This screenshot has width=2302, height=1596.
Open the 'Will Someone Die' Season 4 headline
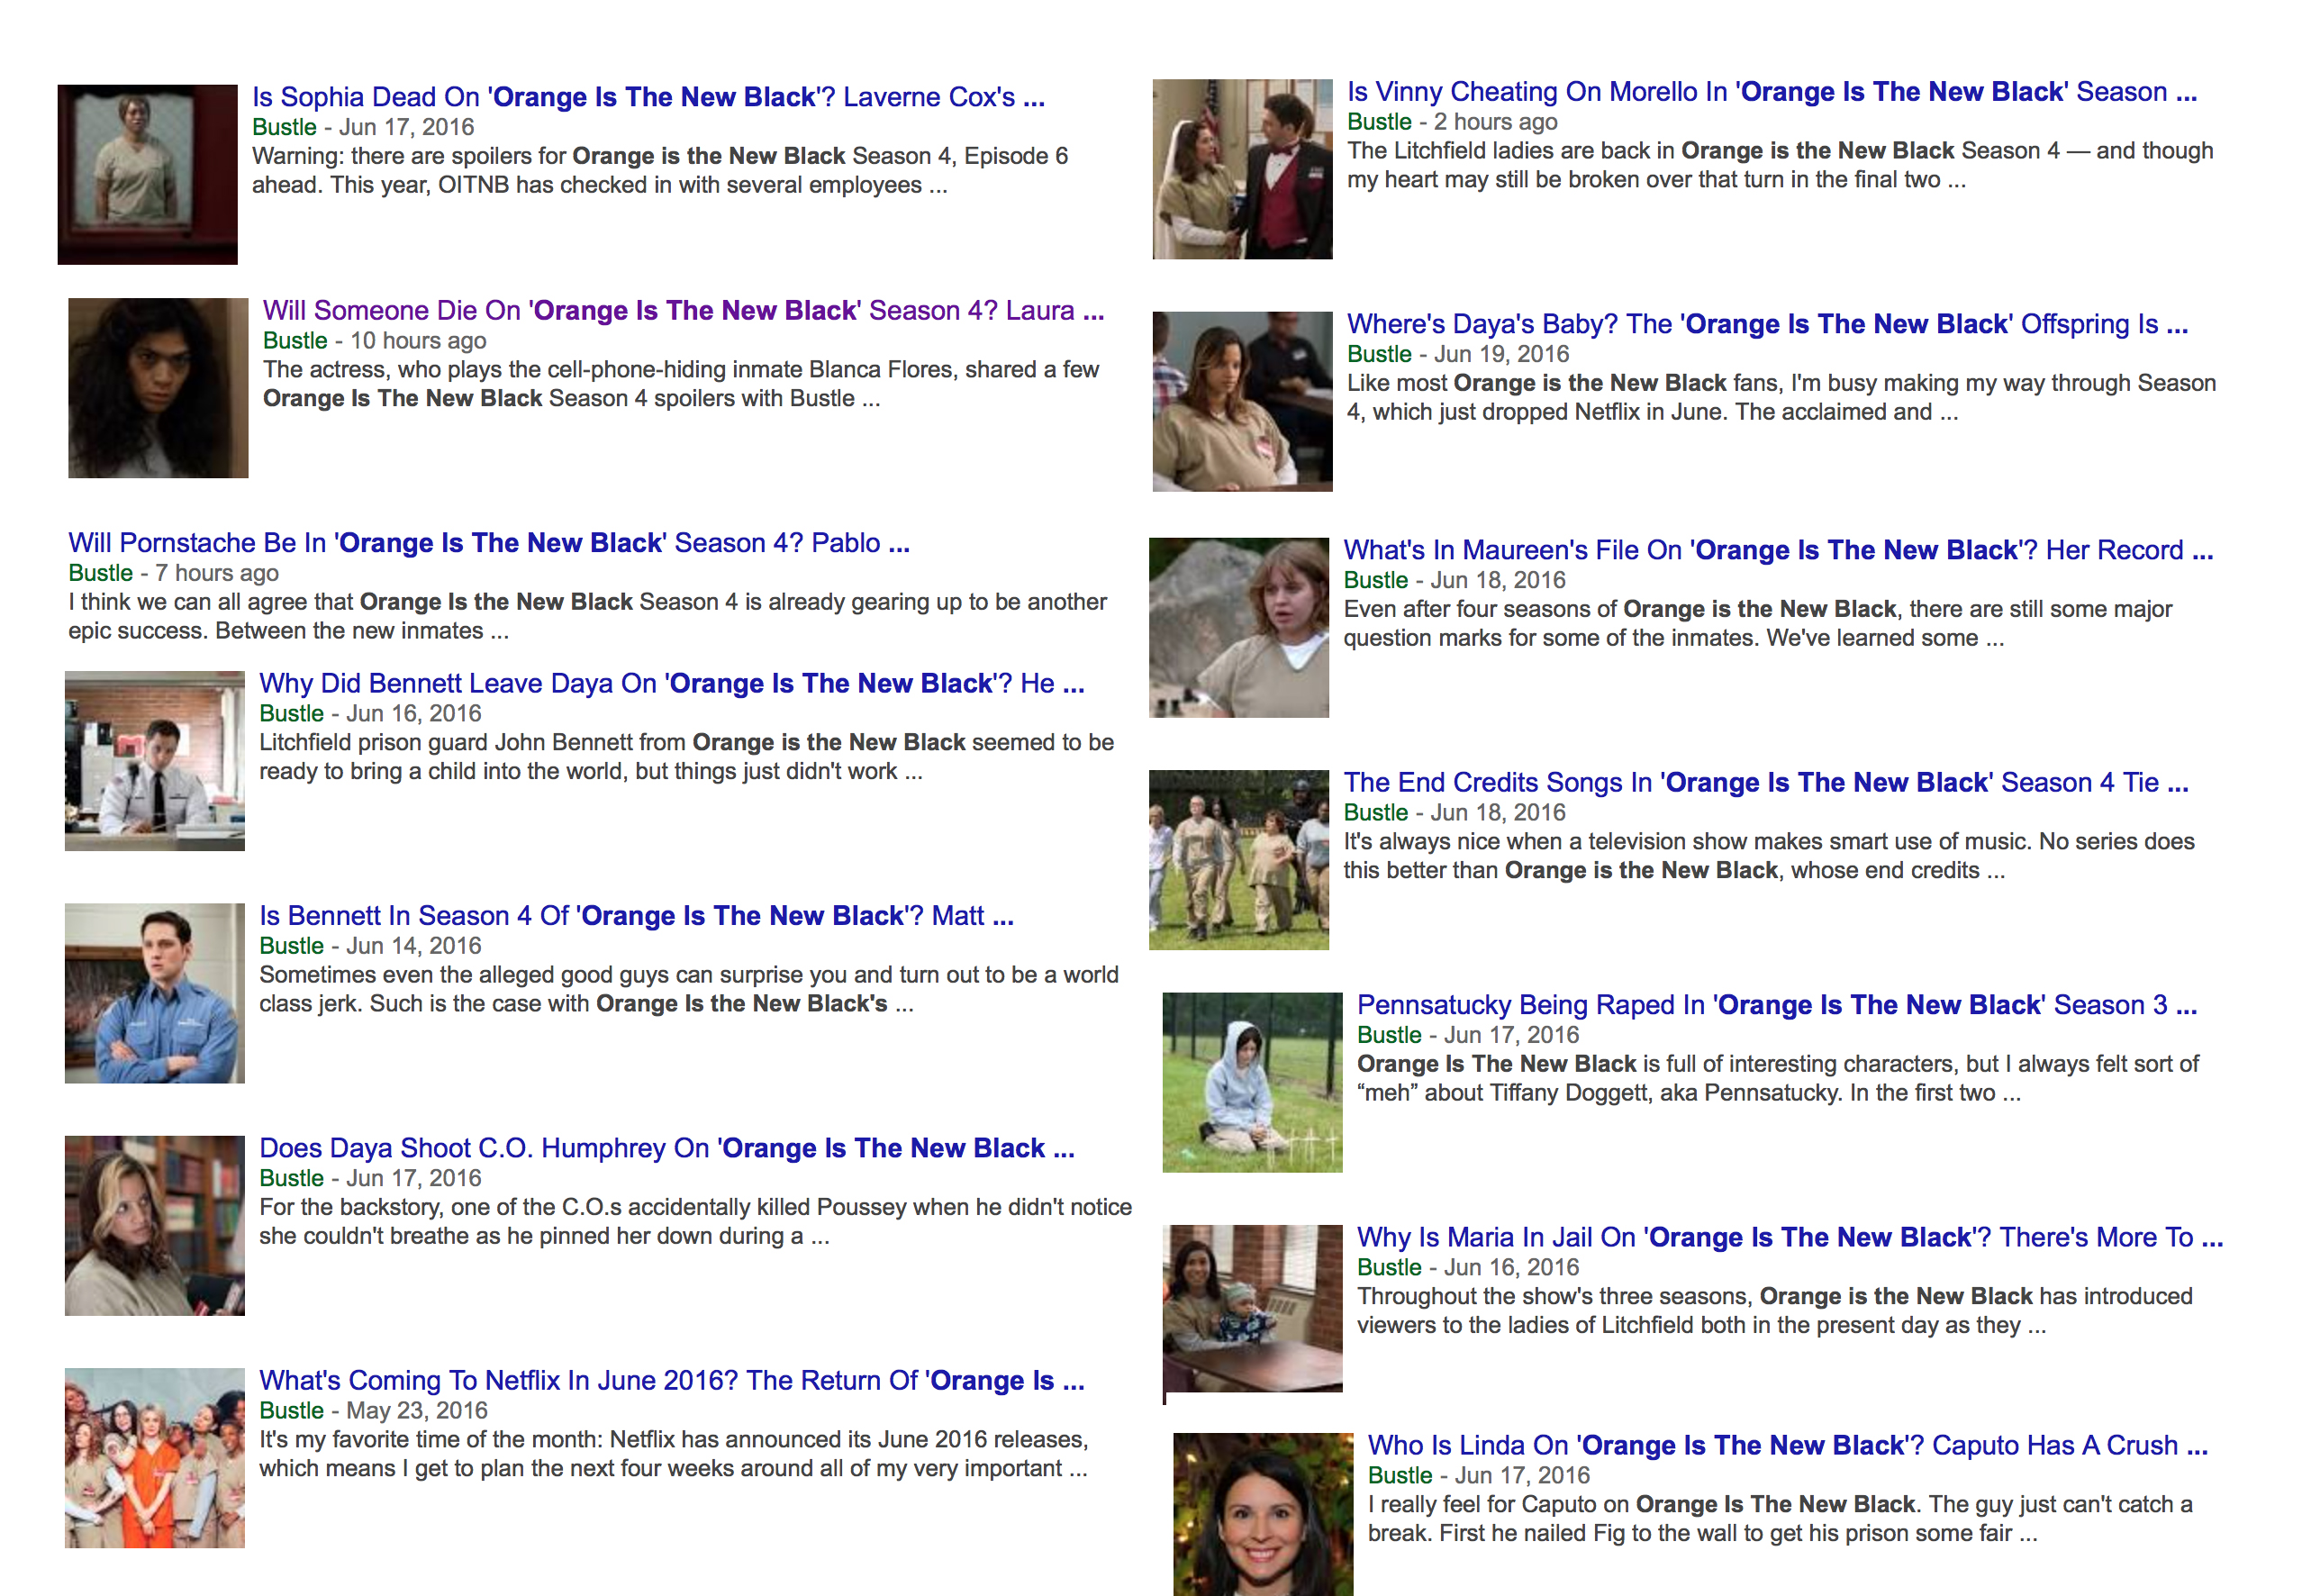pyautogui.click(x=683, y=311)
